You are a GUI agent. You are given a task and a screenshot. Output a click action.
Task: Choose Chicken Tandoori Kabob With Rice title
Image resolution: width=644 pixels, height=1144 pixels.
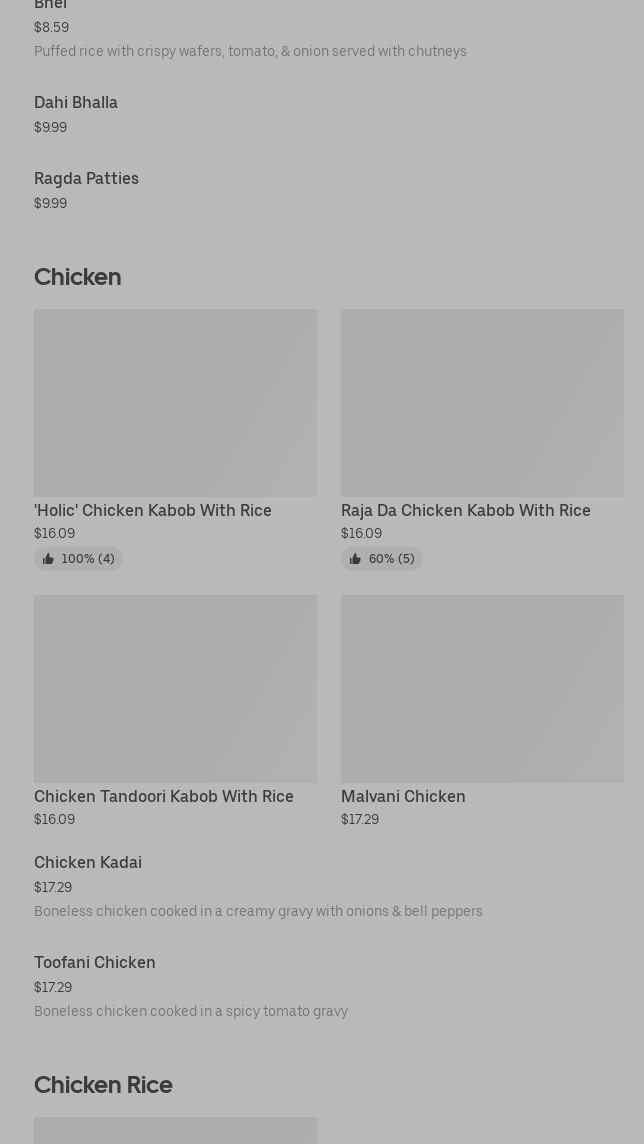[164, 796]
